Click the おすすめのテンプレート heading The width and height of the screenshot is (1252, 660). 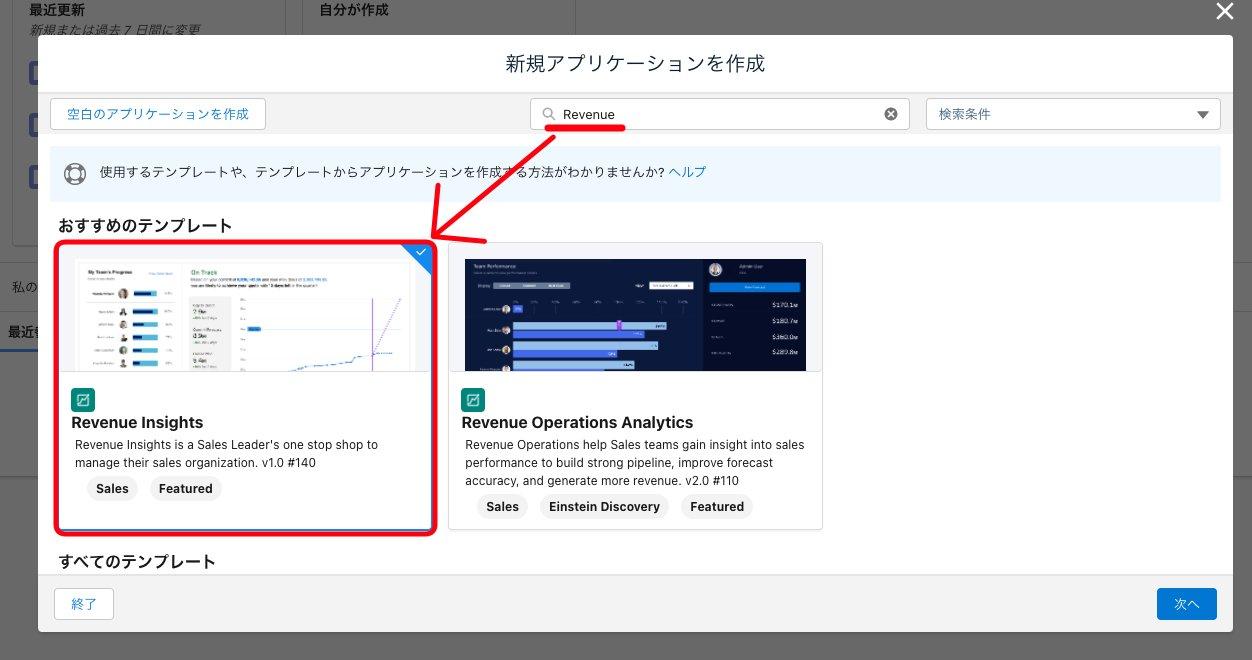tap(145, 226)
